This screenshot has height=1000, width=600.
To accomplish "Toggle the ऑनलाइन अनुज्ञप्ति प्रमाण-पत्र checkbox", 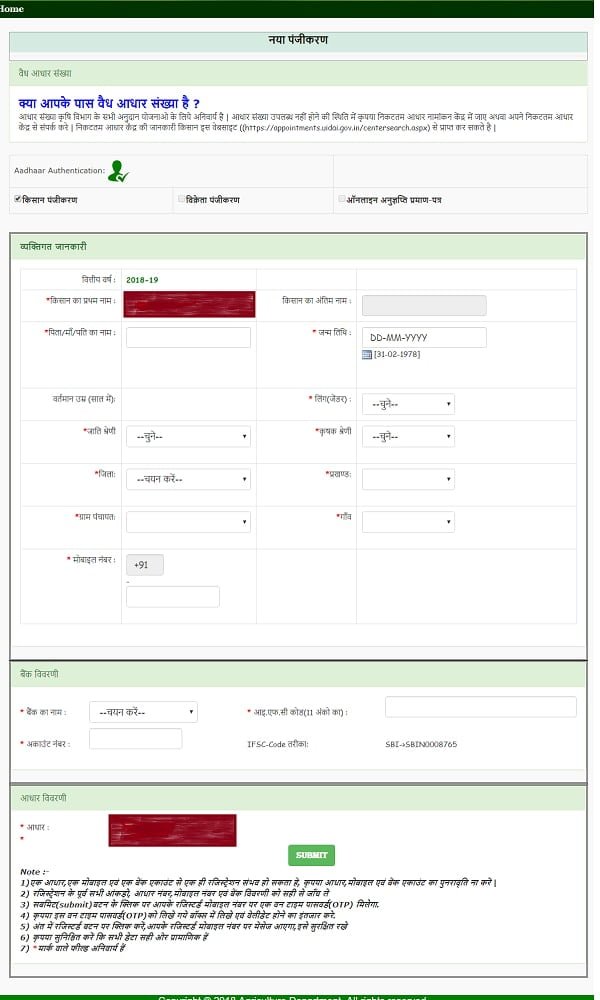I will pos(342,199).
